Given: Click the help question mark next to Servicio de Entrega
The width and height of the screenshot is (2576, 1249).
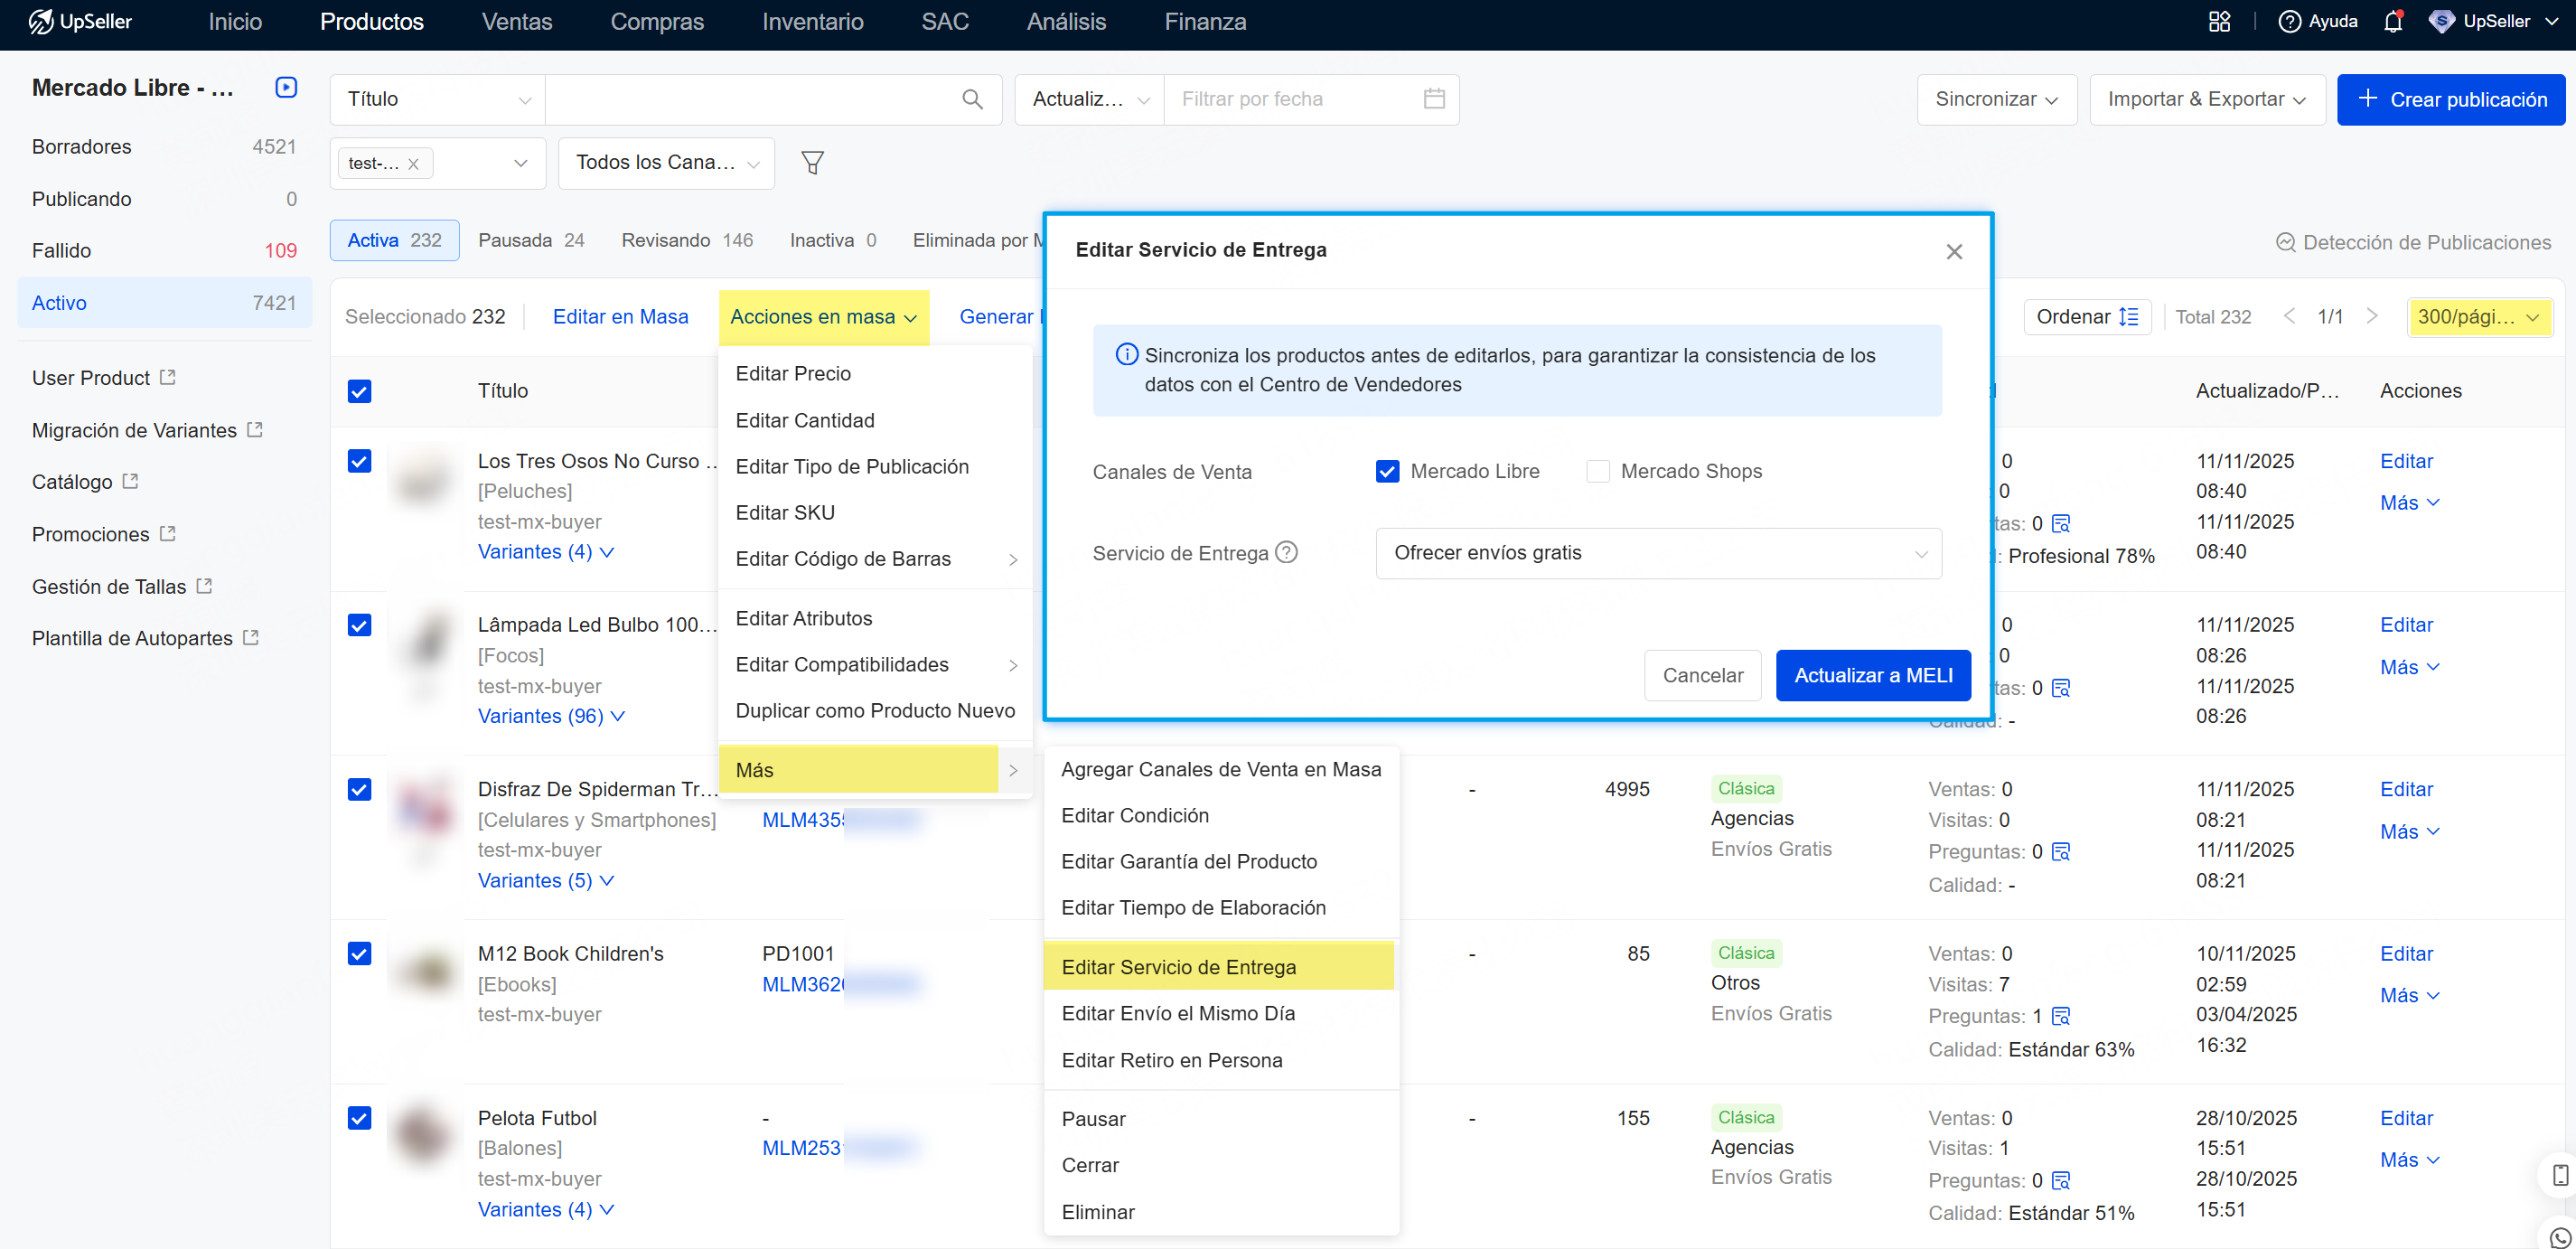Looking at the screenshot, I should click(x=1286, y=551).
